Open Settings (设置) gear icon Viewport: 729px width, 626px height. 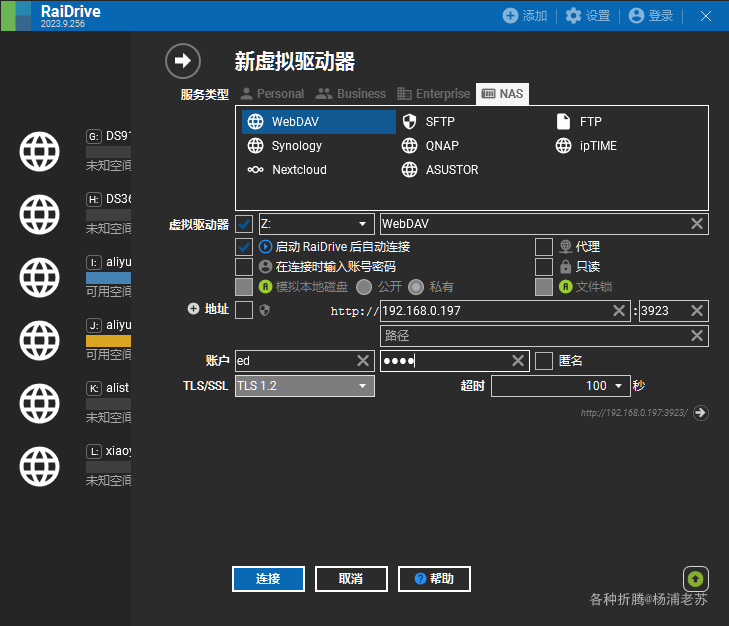point(573,15)
